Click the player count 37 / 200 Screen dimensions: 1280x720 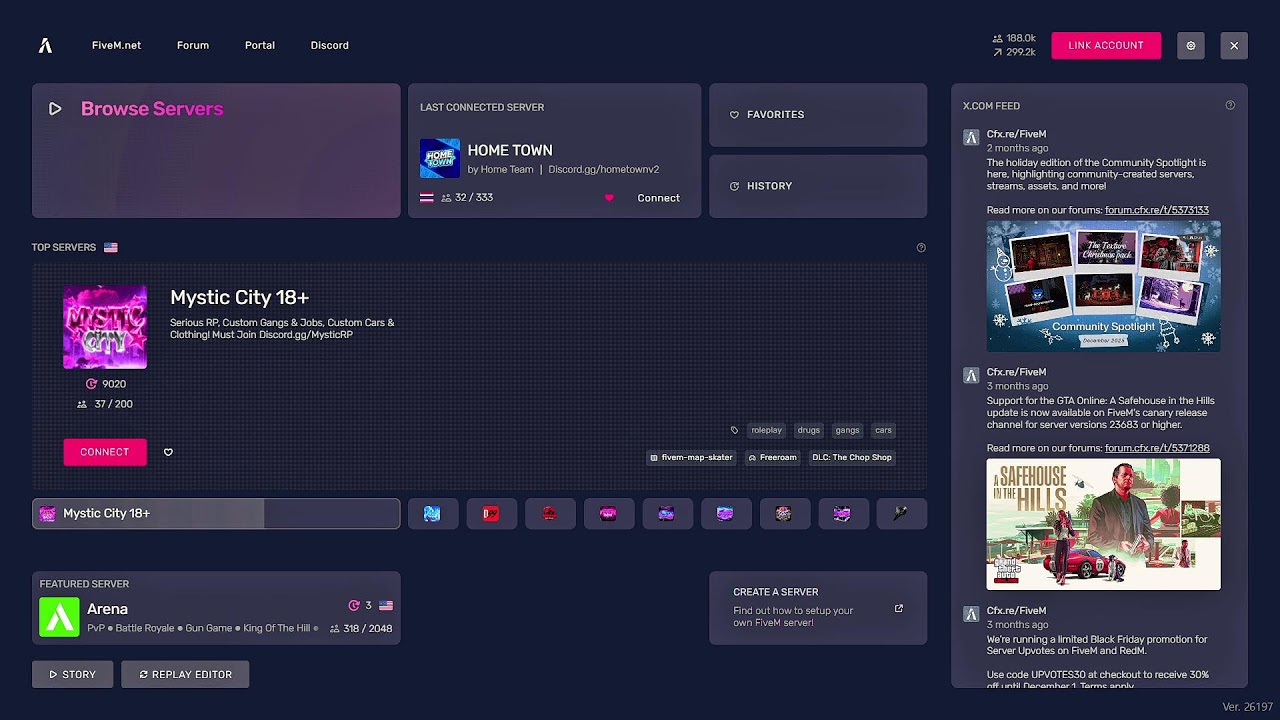tap(105, 404)
